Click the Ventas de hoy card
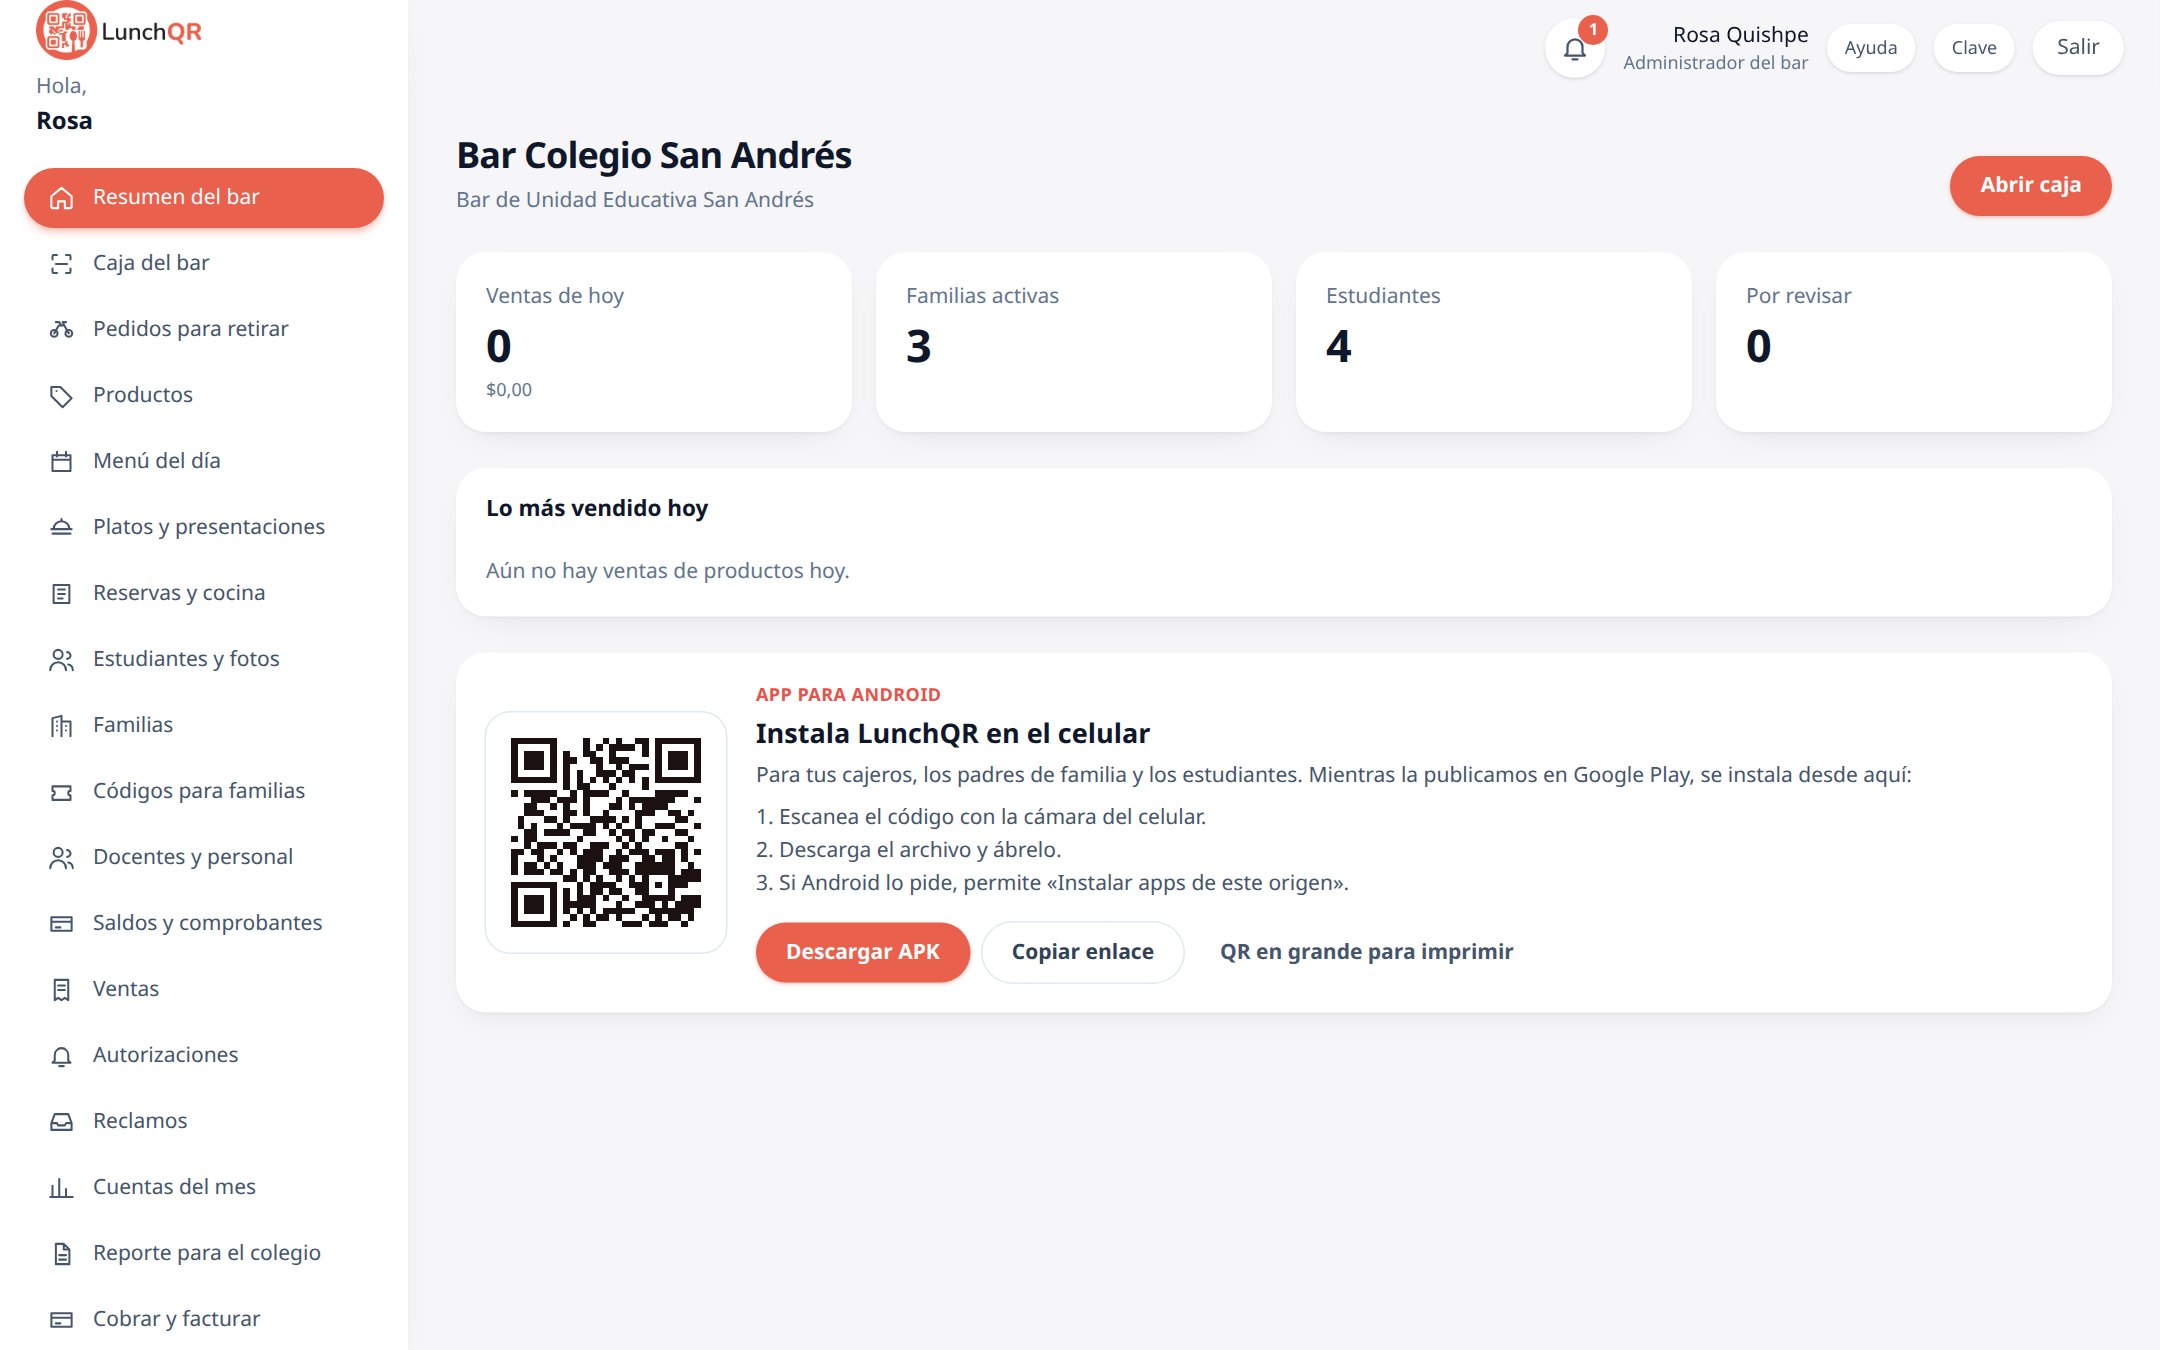The height and width of the screenshot is (1350, 2160). [654, 342]
